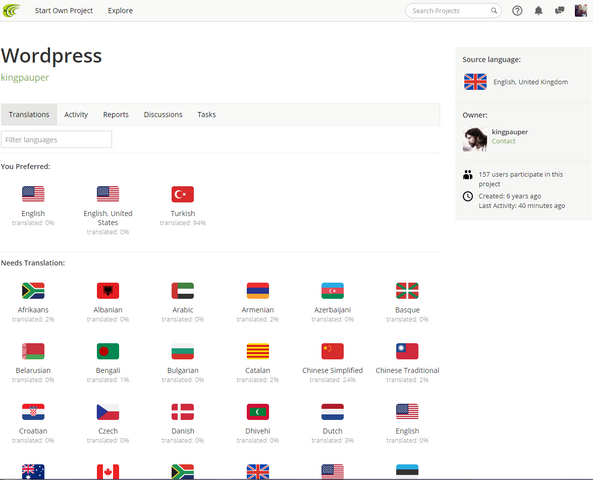Open notifications bell icon
This screenshot has height=480, width=593.
pos(538,11)
